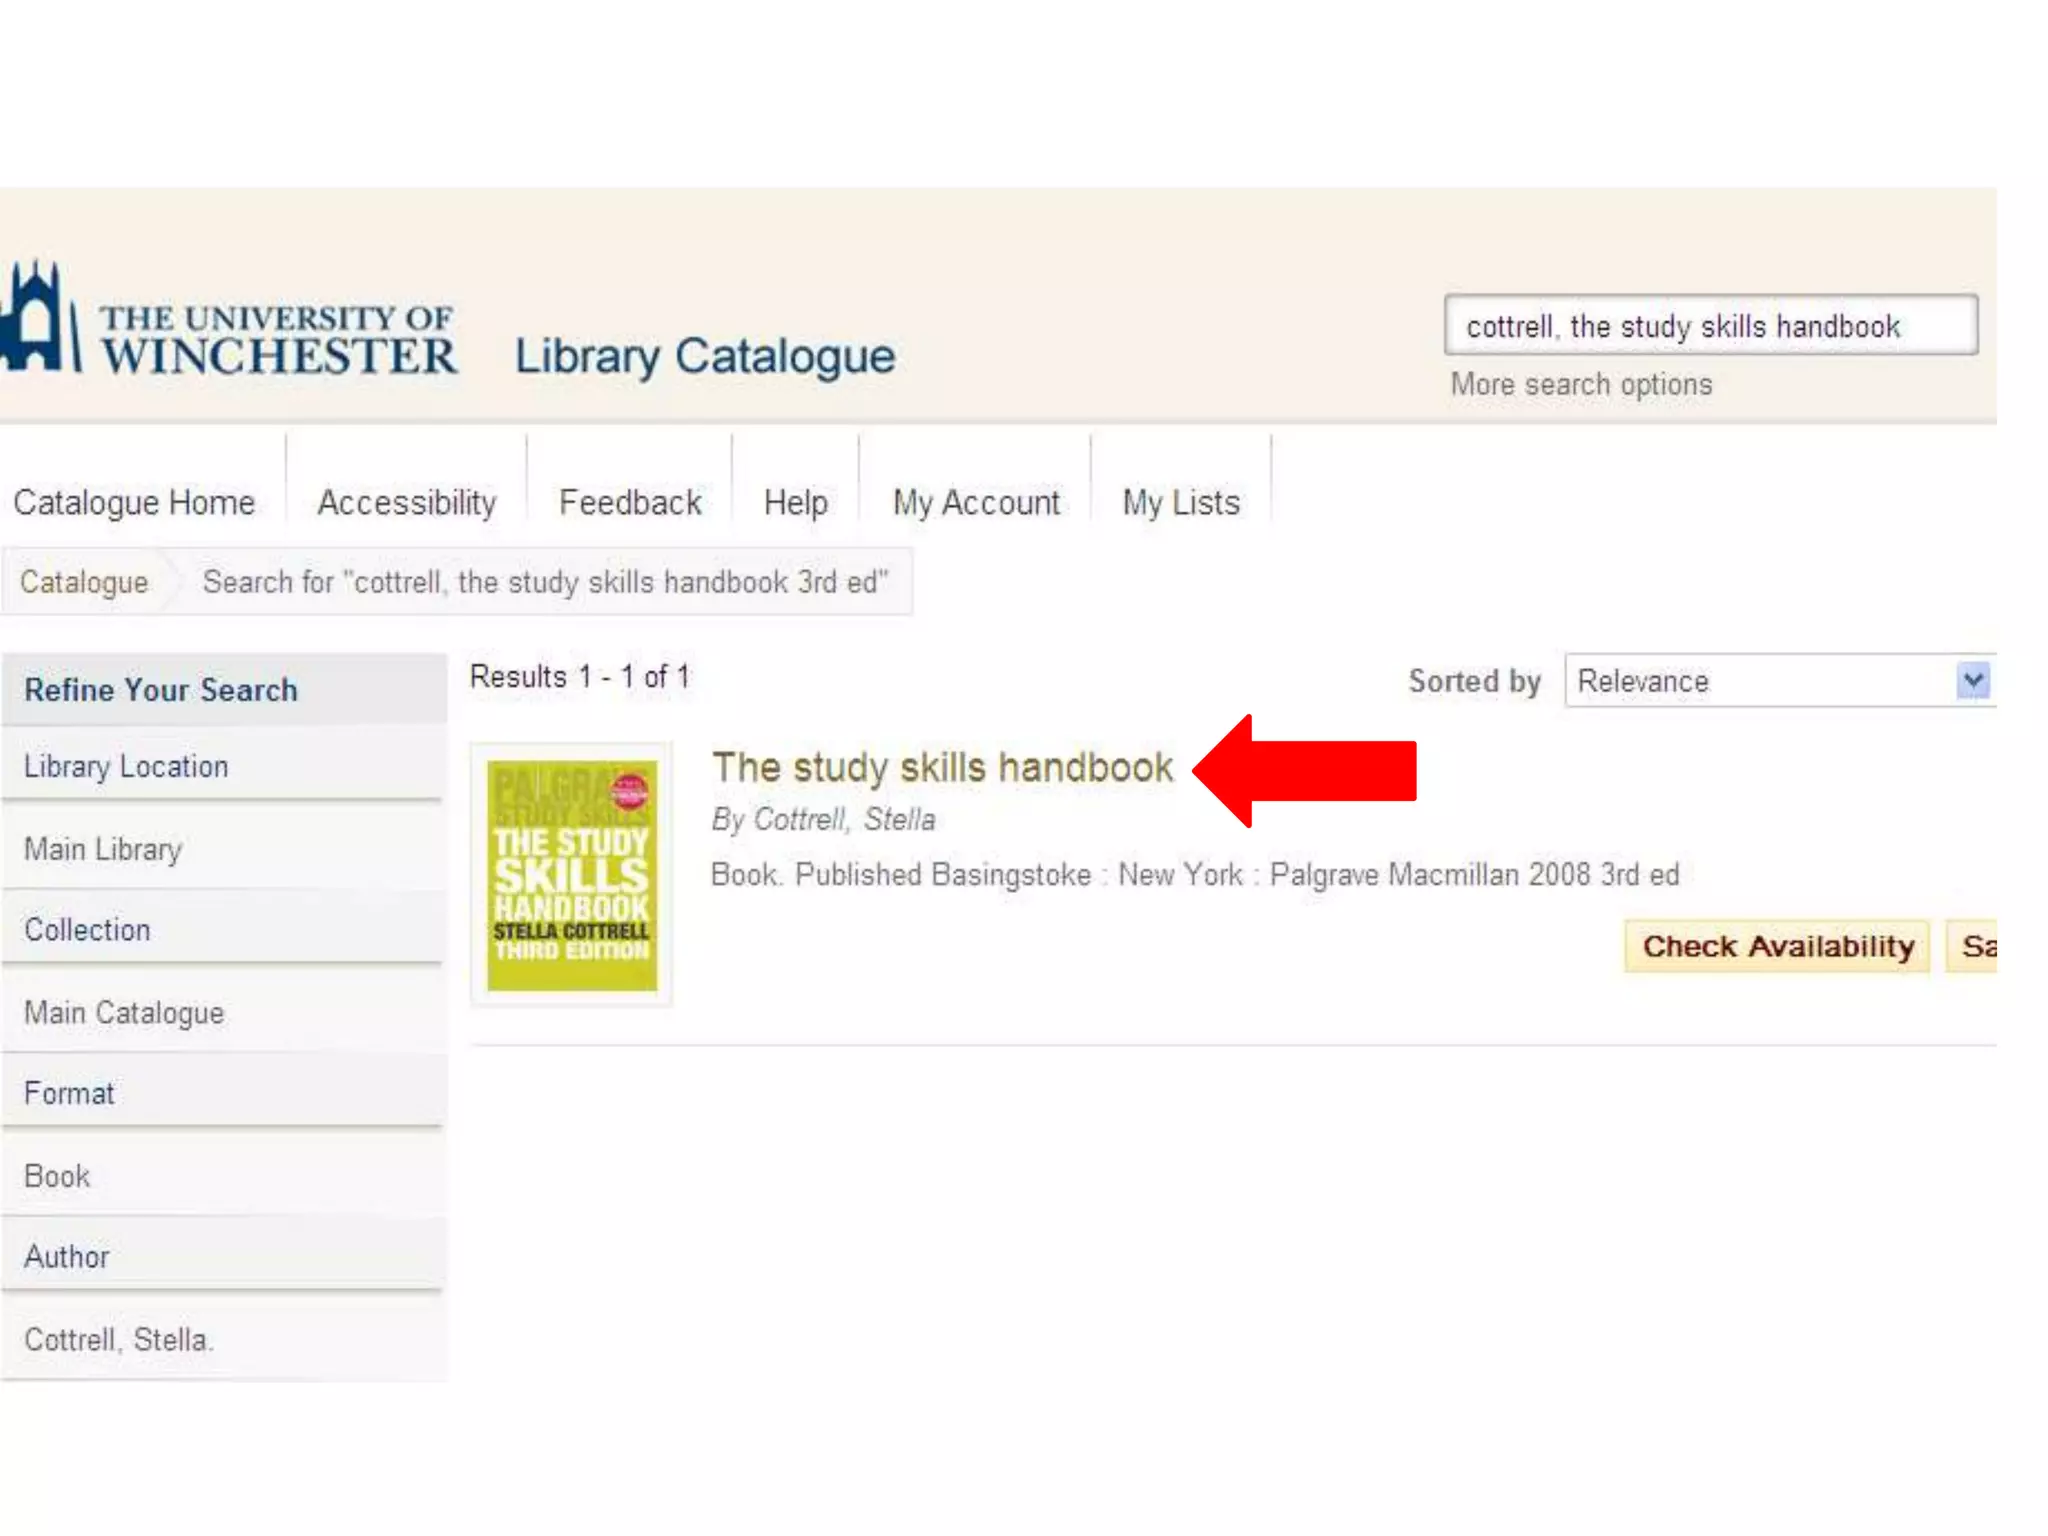This screenshot has height=1536, width=2048.
Task: Refine by Main Catalogue collection
Action: click(x=124, y=1013)
